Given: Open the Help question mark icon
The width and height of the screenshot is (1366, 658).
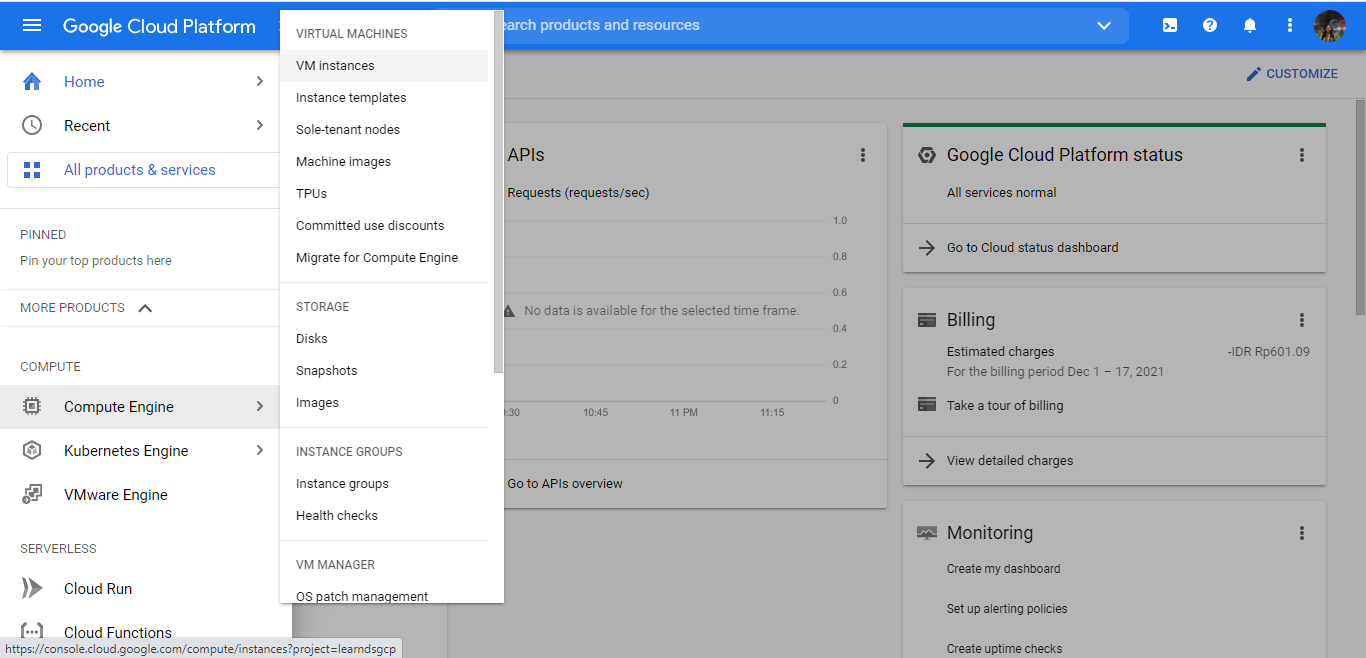Looking at the screenshot, I should click(1210, 25).
